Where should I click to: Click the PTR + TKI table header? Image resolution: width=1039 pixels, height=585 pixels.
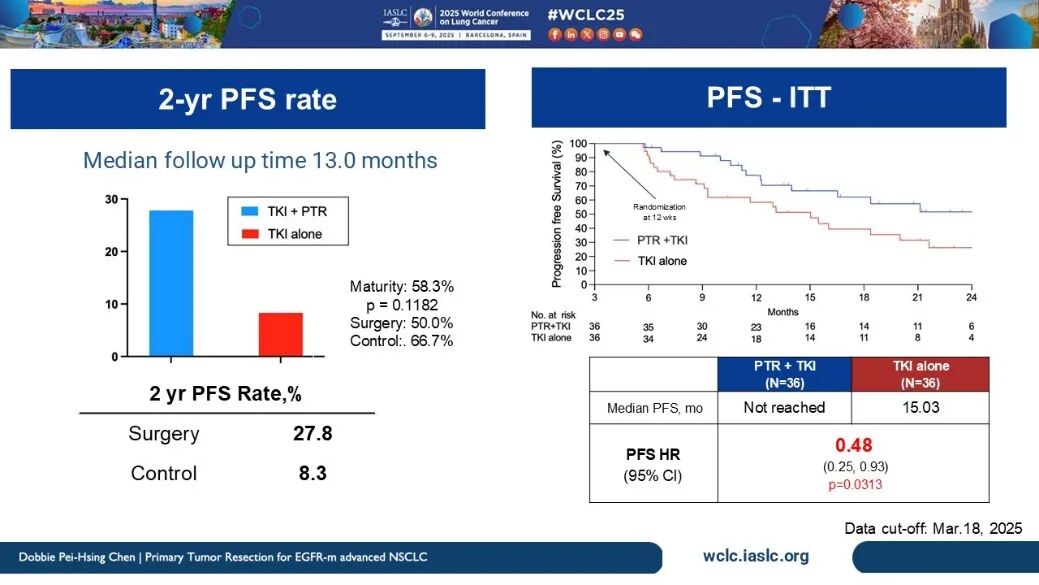[783, 373]
